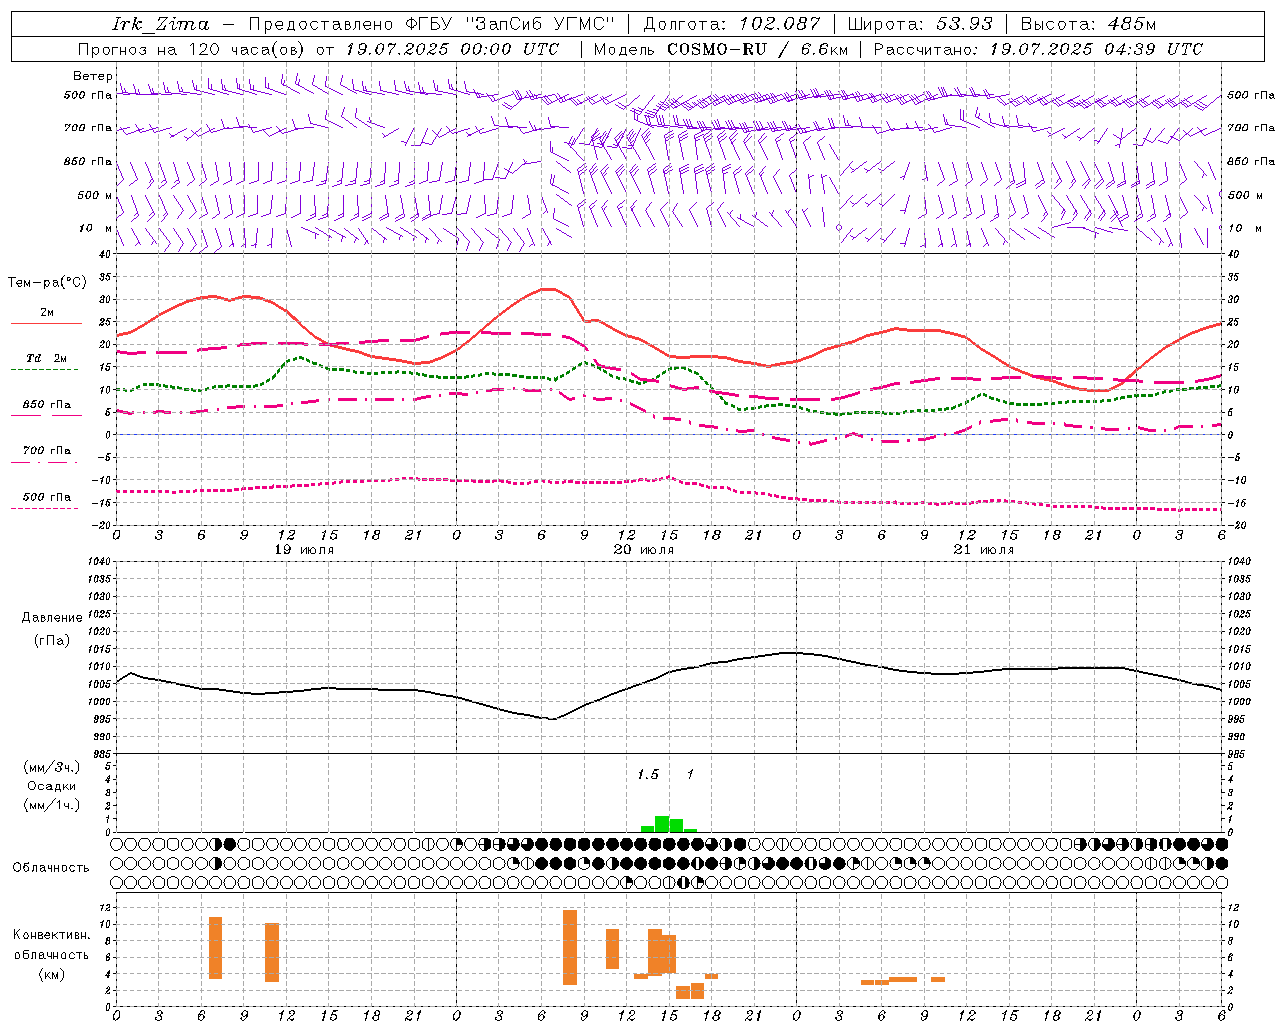
Task: Click the model label "Модель COSMO-RU / 6.6км"
Action: (721, 49)
